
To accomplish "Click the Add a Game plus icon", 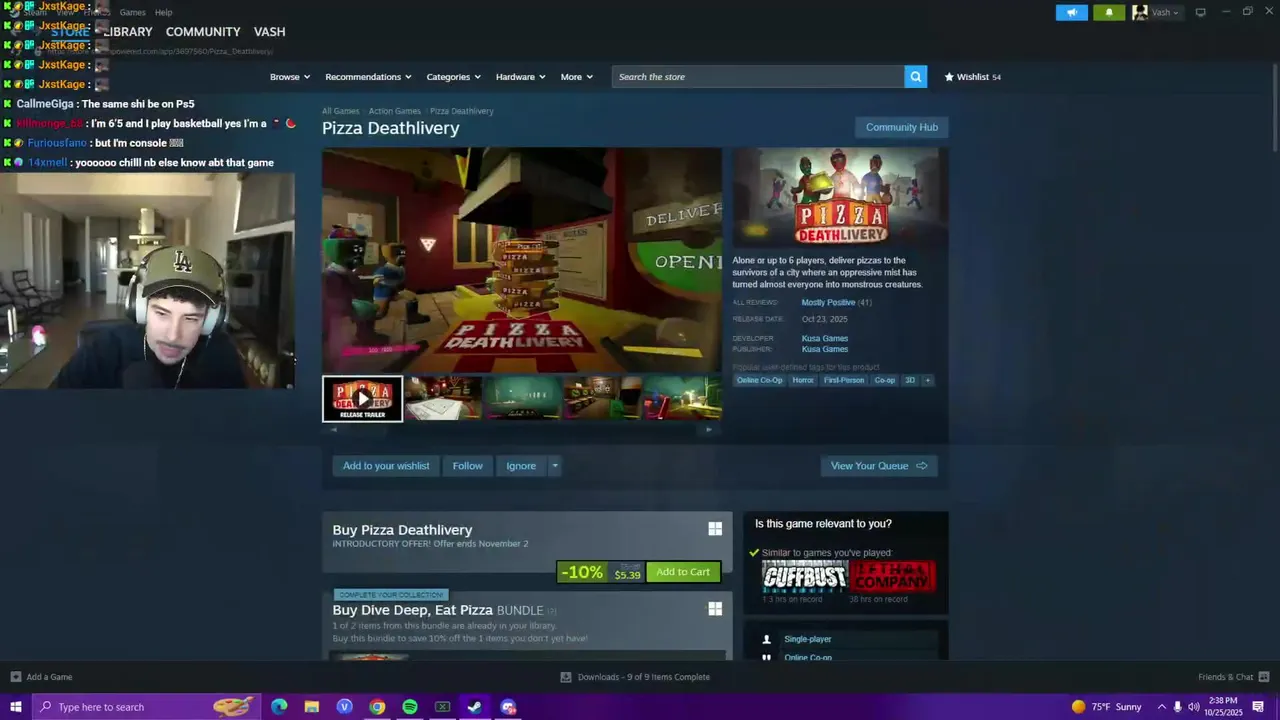I will coord(15,677).
